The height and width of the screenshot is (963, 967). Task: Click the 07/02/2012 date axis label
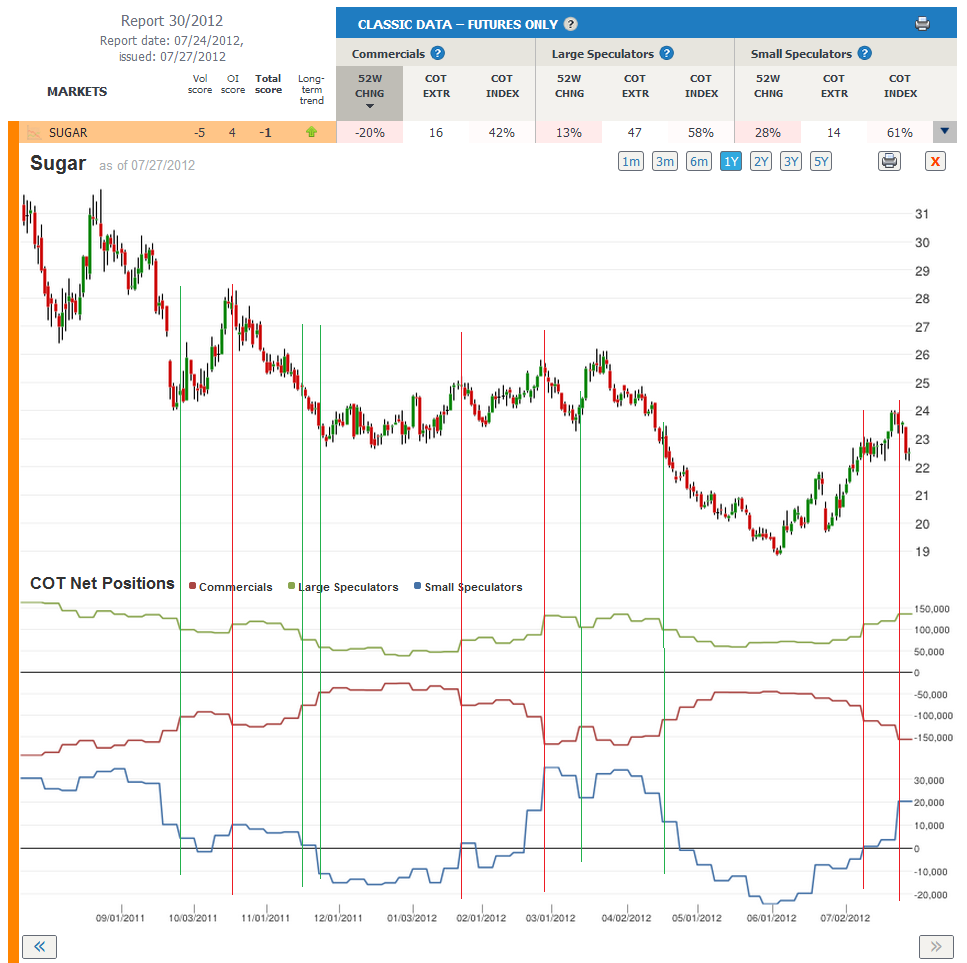[x=845, y=918]
